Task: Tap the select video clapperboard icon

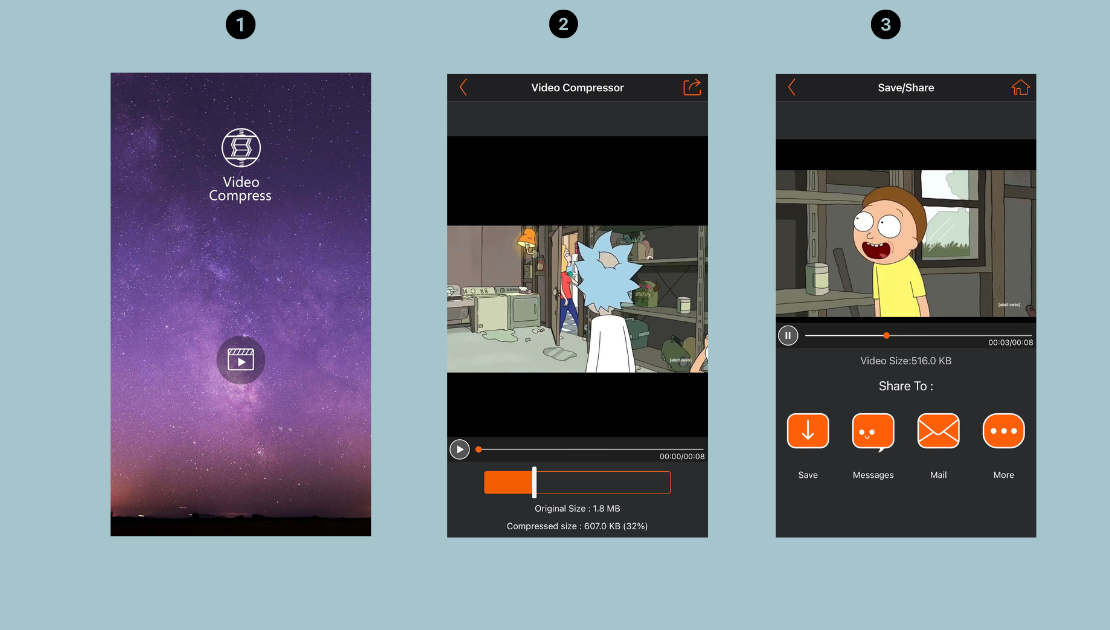Action: click(241, 360)
